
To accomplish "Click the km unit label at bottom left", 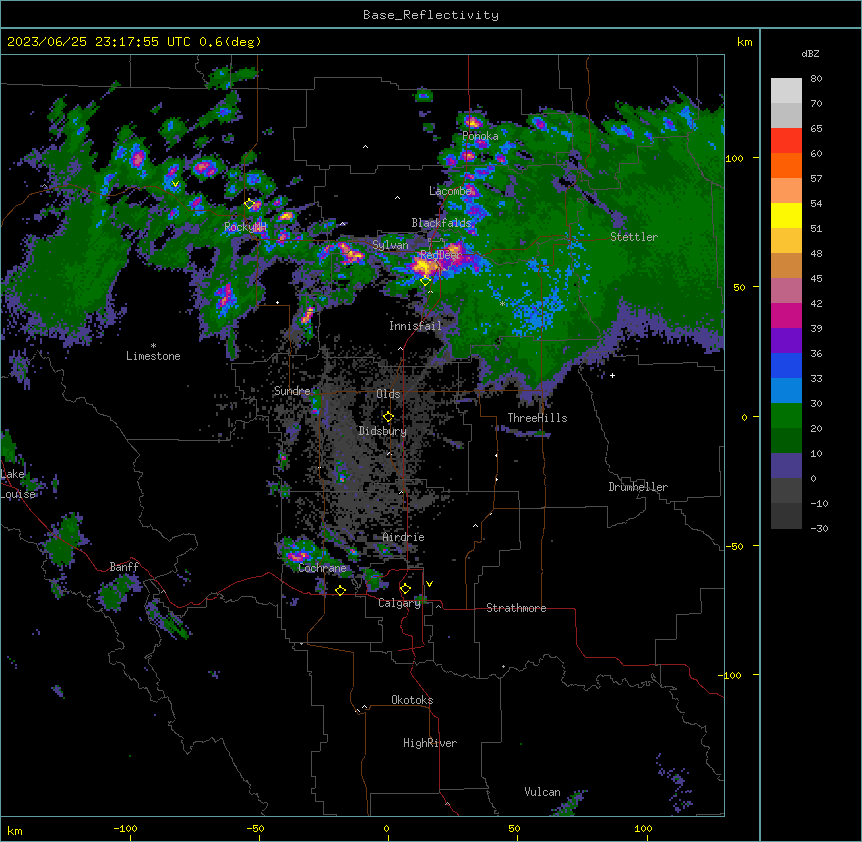I will (15, 831).
